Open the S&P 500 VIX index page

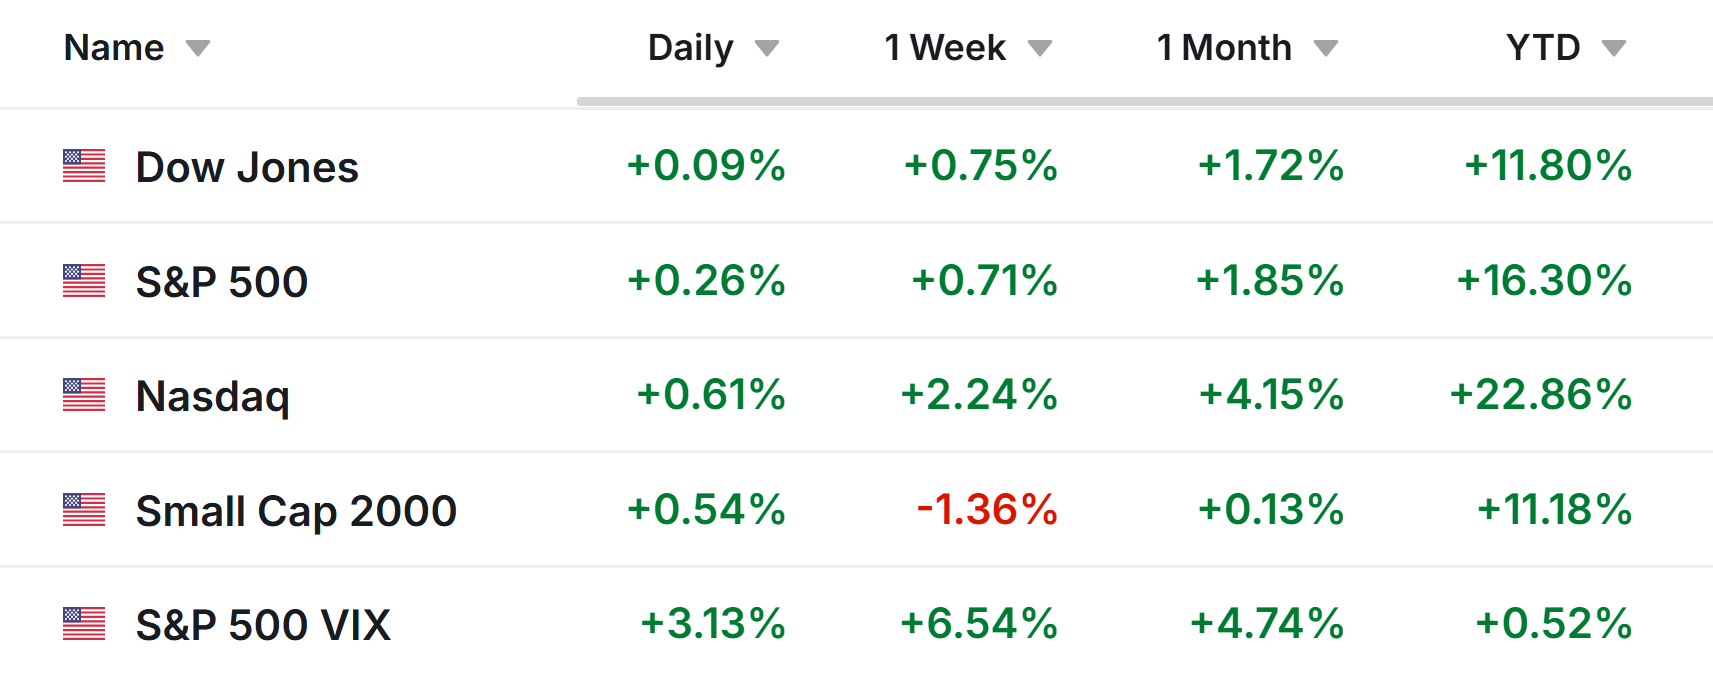point(262,624)
